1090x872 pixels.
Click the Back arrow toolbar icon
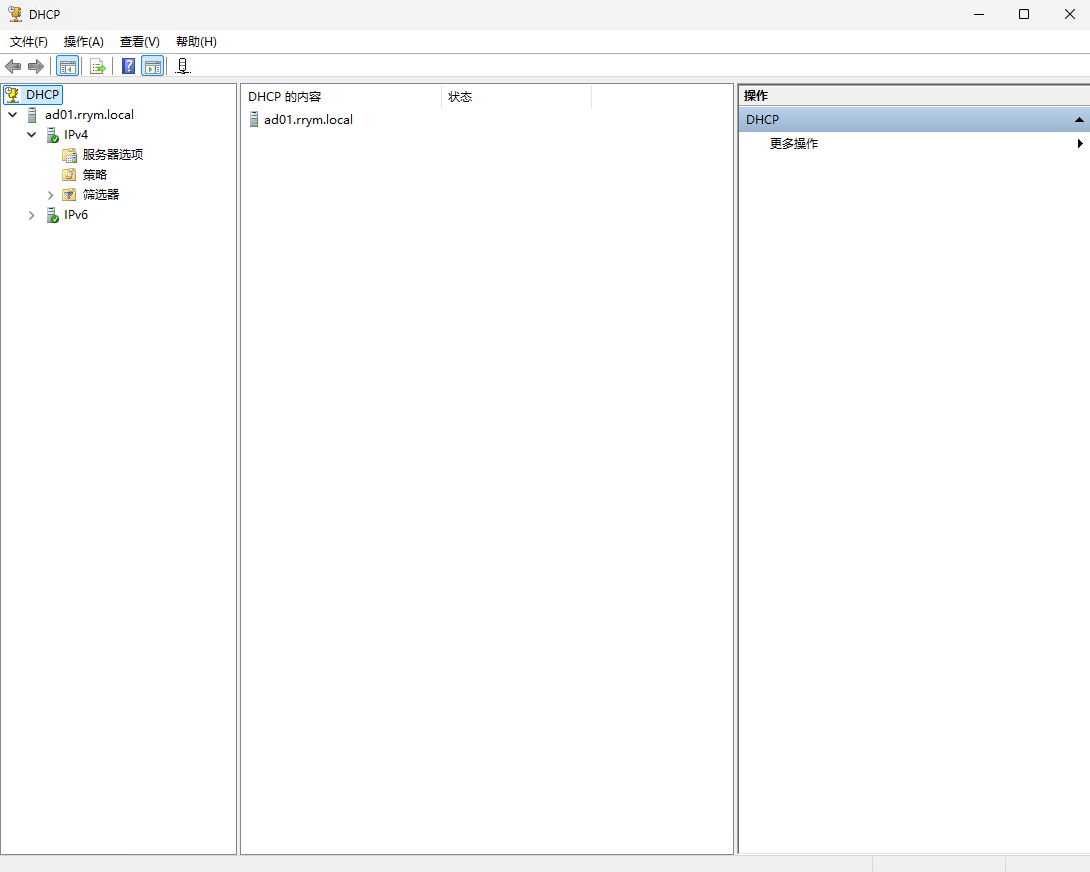coord(13,66)
